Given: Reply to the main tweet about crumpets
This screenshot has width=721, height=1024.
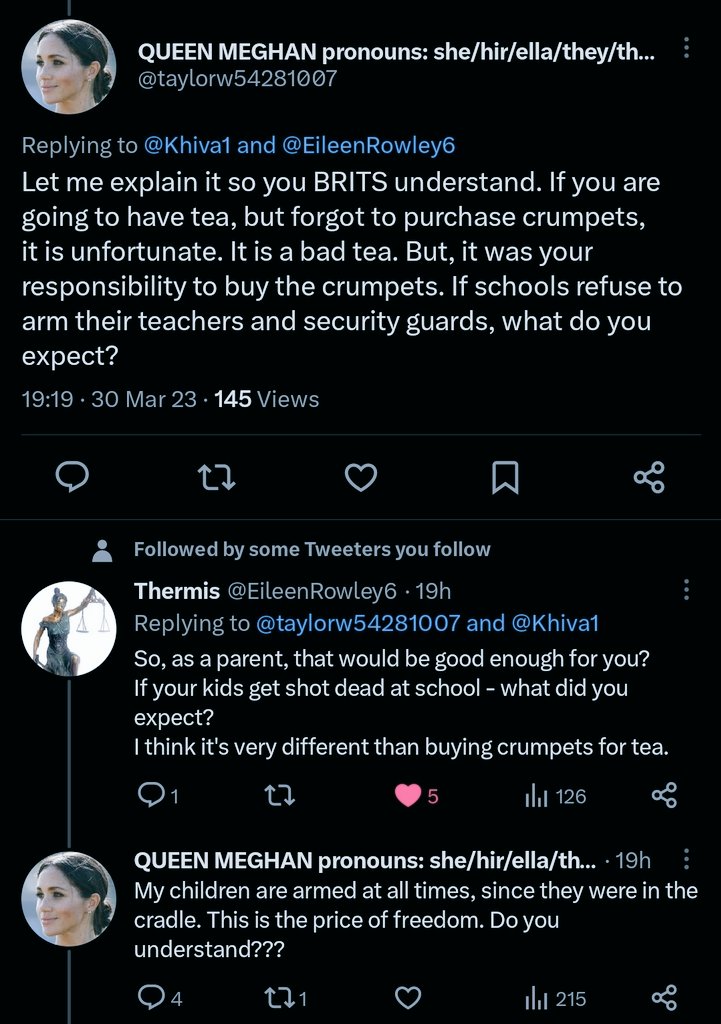Looking at the screenshot, I should (71, 478).
